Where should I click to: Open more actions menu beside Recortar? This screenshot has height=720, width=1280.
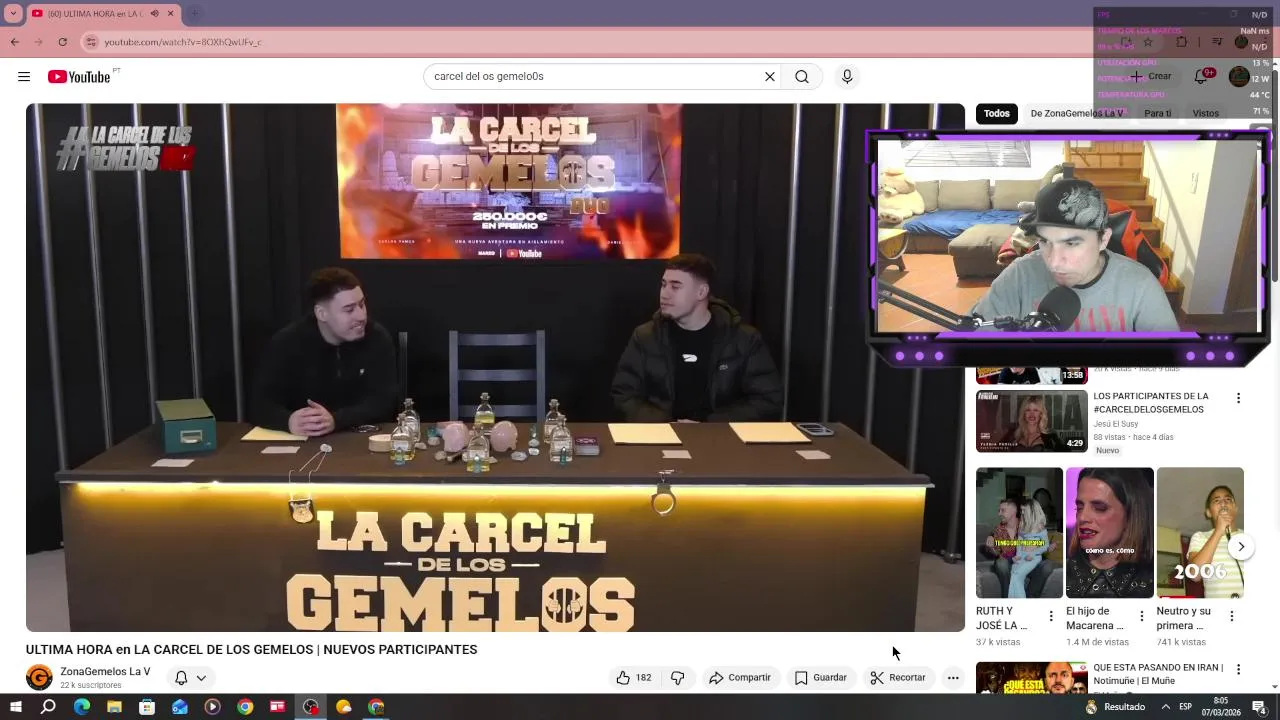tap(953, 678)
